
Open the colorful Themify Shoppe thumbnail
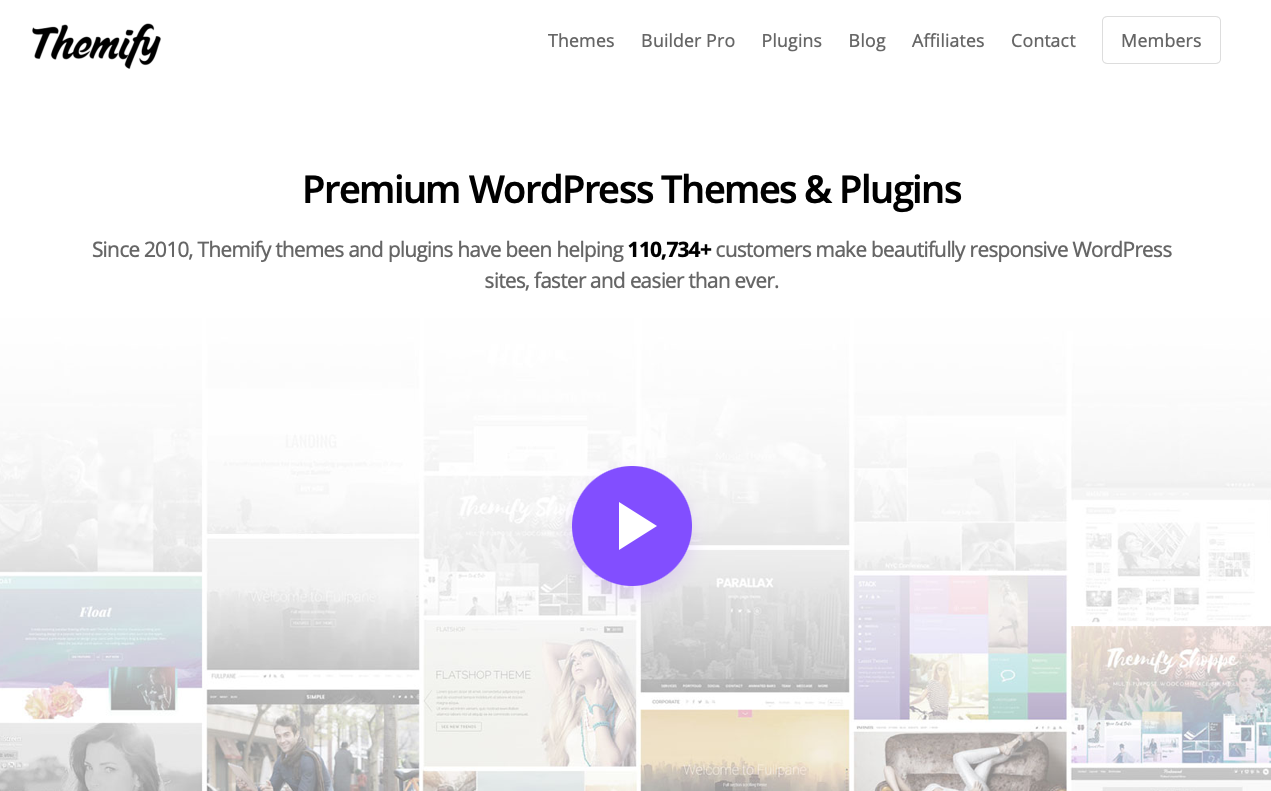tap(1171, 695)
